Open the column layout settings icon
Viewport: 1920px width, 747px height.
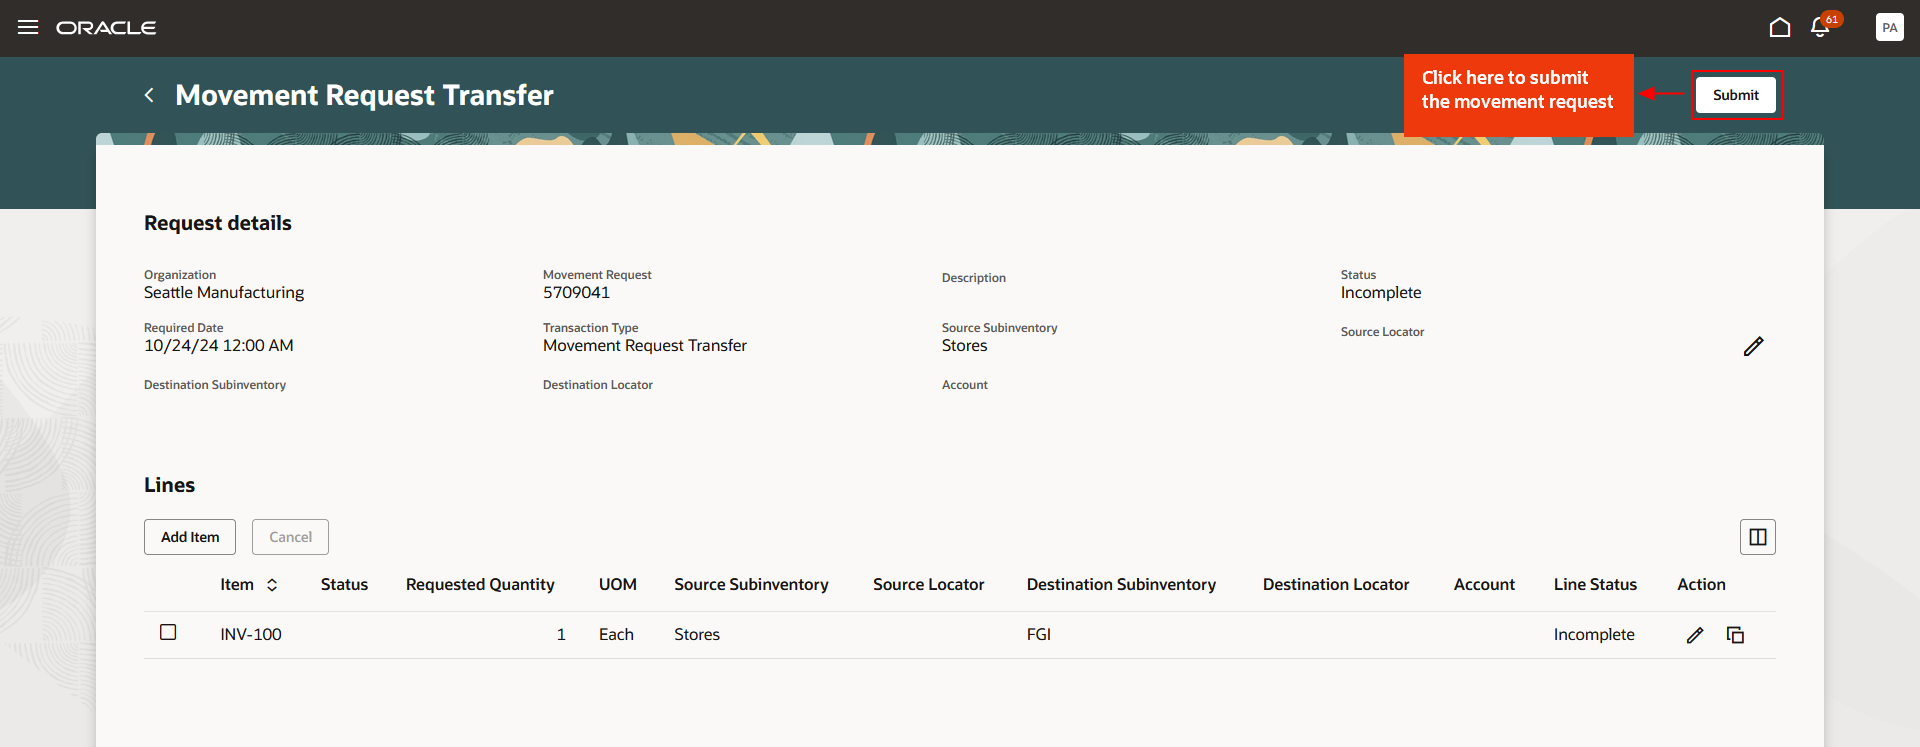[1757, 537]
